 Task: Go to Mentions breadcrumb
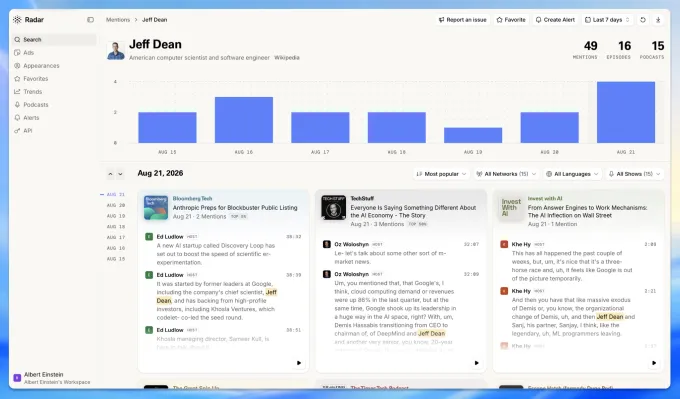click(118, 20)
